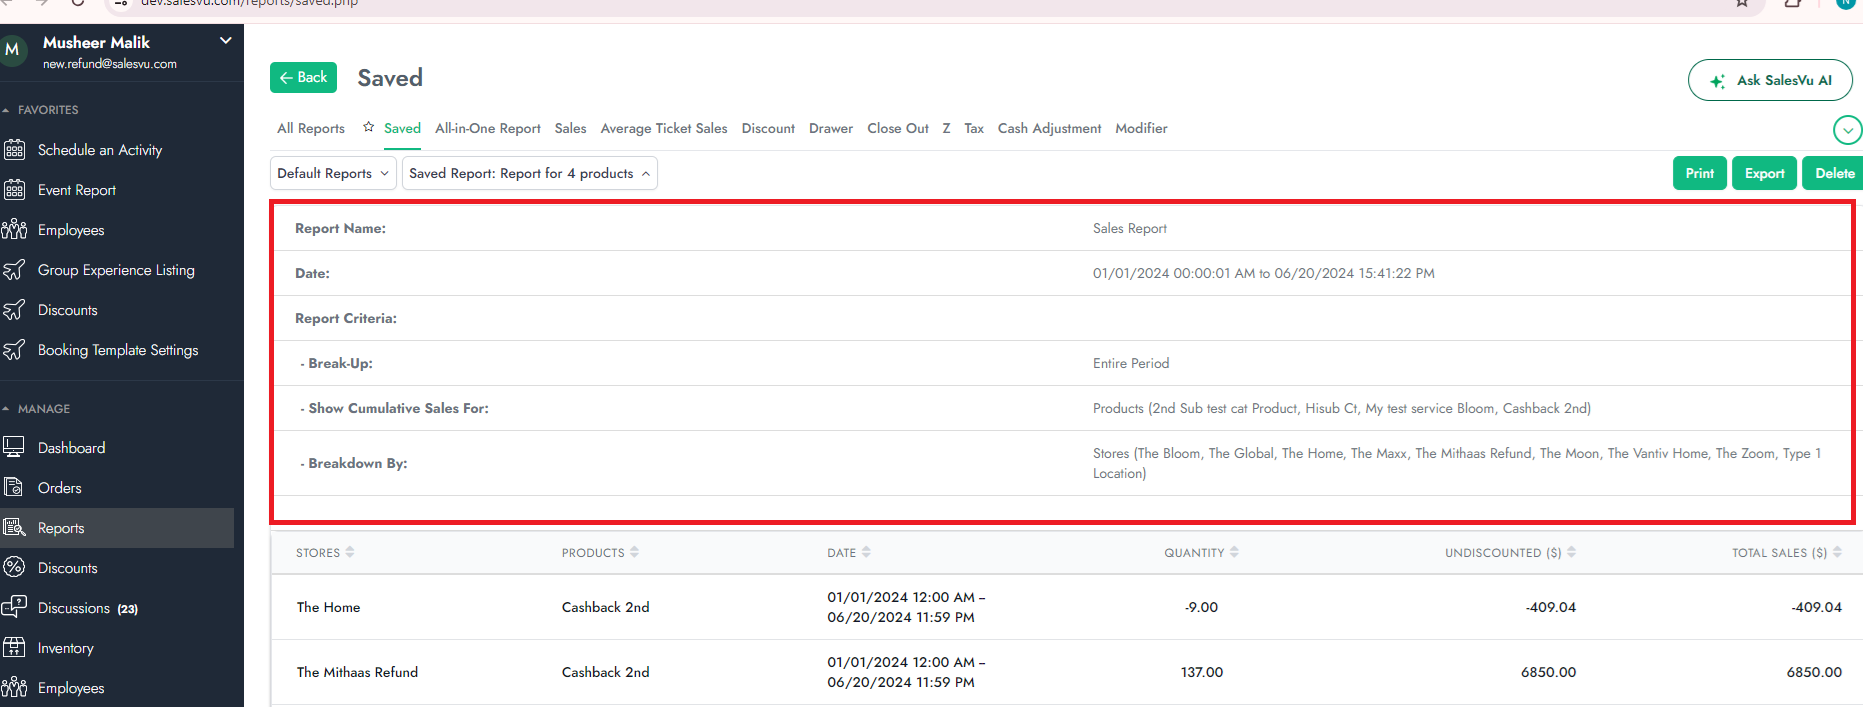Open Schedule an Activity link
The height and width of the screenshot is (707, 1863).
[100, 150]
